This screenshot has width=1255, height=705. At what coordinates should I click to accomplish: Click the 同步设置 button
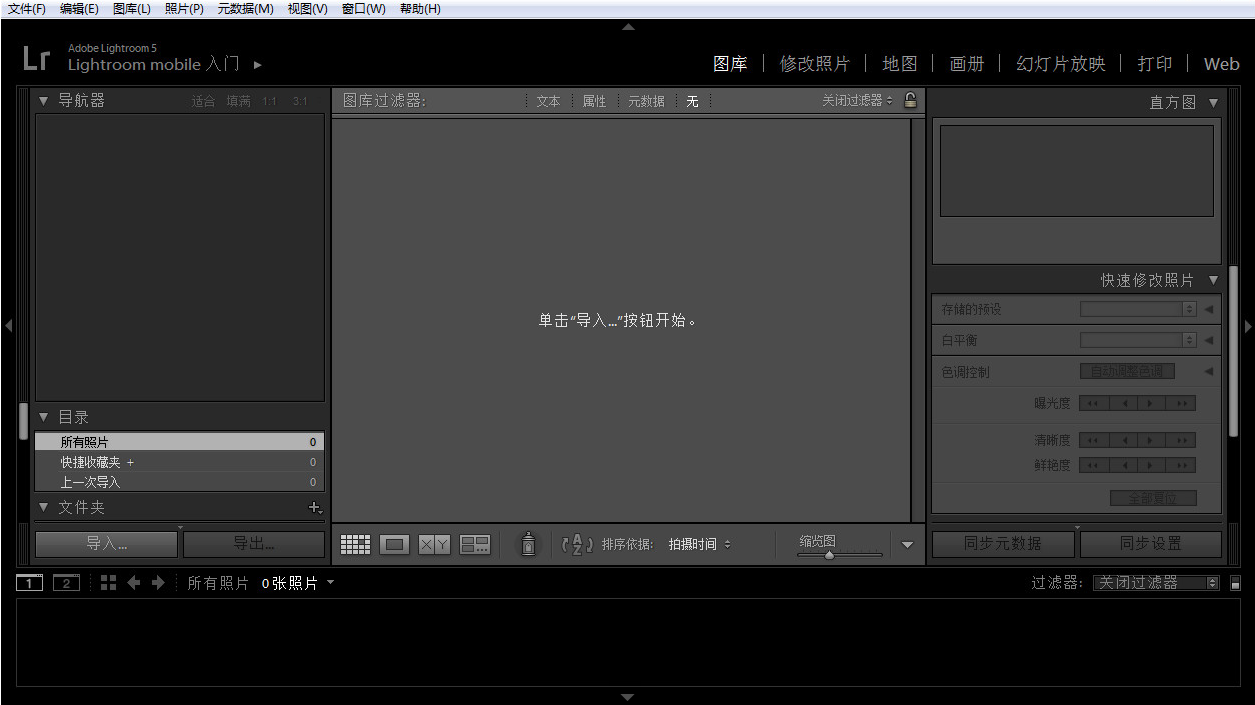pos(1150,544)
